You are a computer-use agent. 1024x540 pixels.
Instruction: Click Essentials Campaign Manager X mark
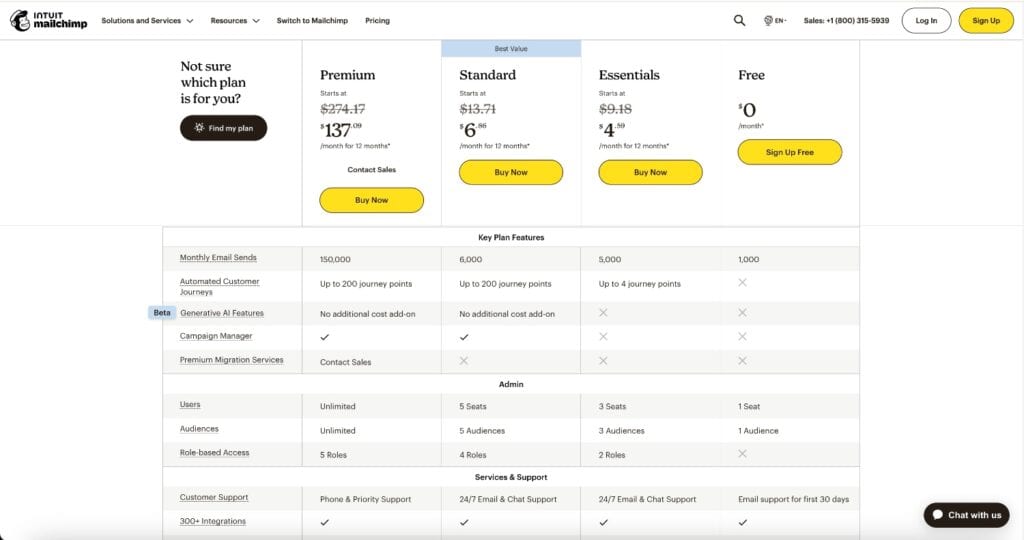pyautogui.click(x=603, y=336)
